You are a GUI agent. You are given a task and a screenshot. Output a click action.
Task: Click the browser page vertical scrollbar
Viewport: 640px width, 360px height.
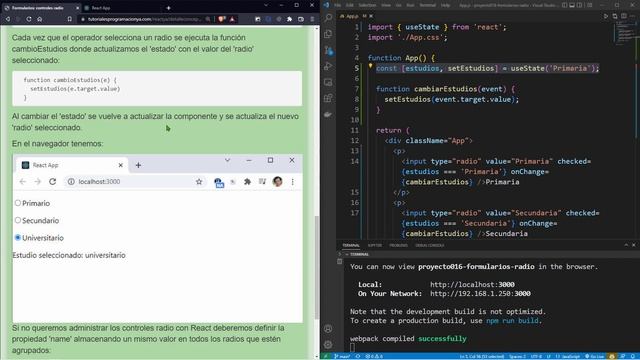pyautogui.click(x=317, y=267)
